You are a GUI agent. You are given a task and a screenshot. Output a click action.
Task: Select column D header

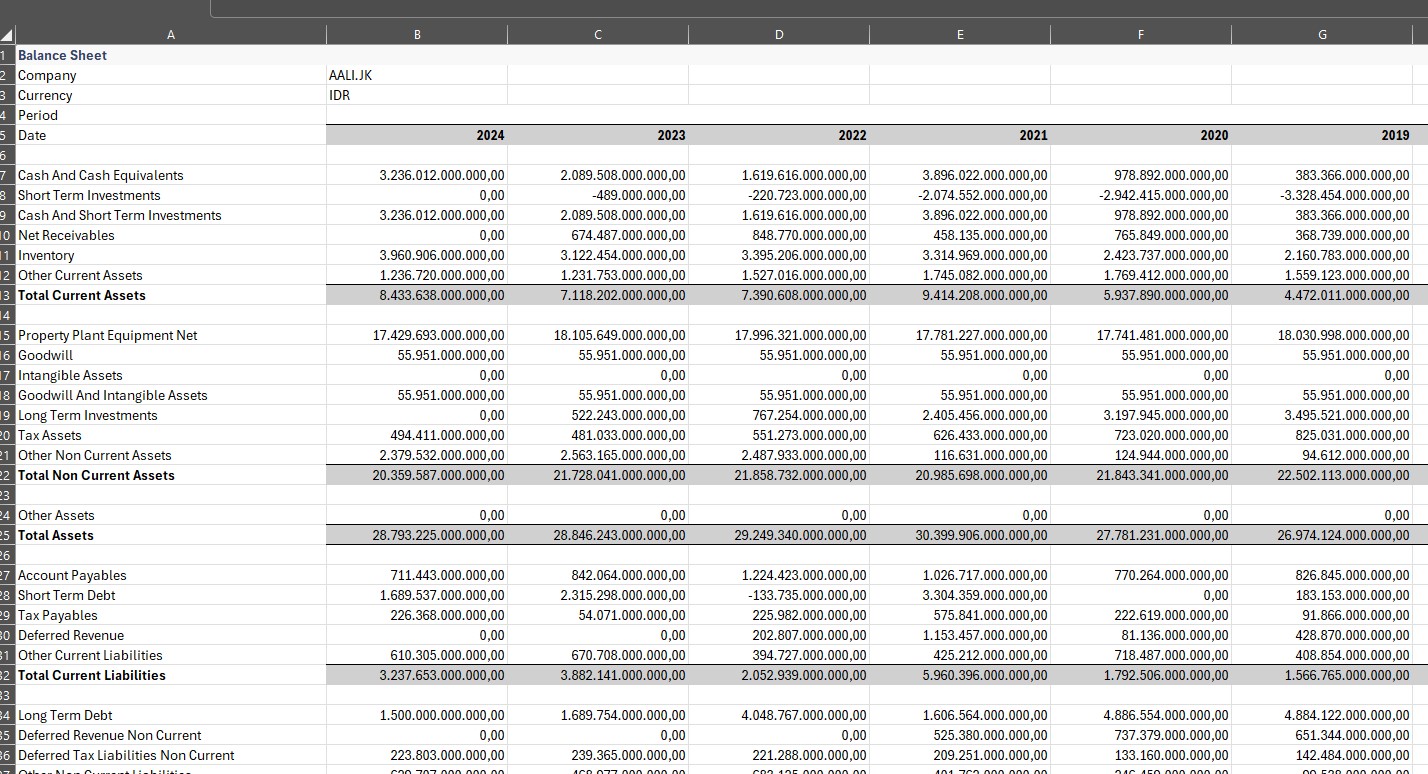tap(779, 35)
